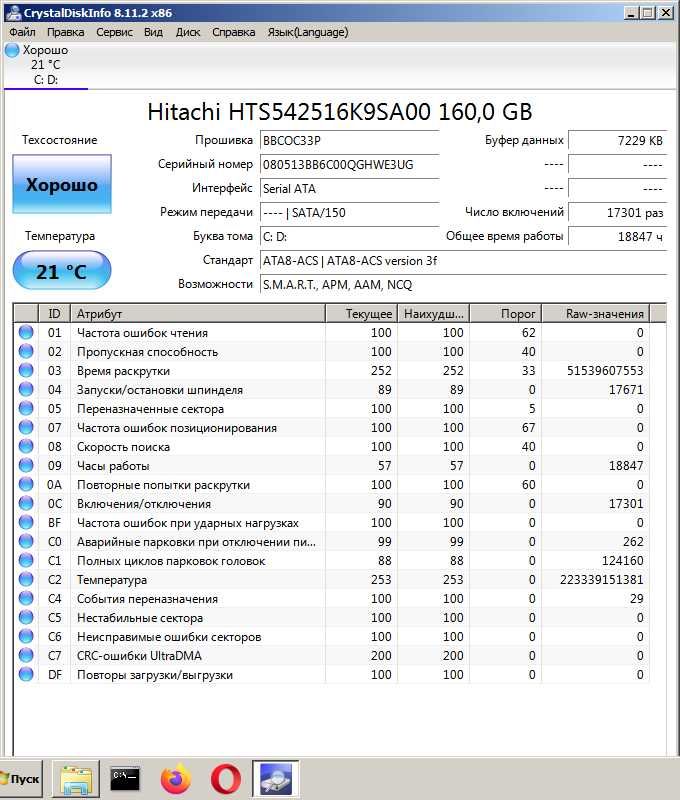The width and height of the screenshot is (680, 800).
Task: Click the status icon for attribute C0
Action: pyautogui.click(x=26, y=541)
